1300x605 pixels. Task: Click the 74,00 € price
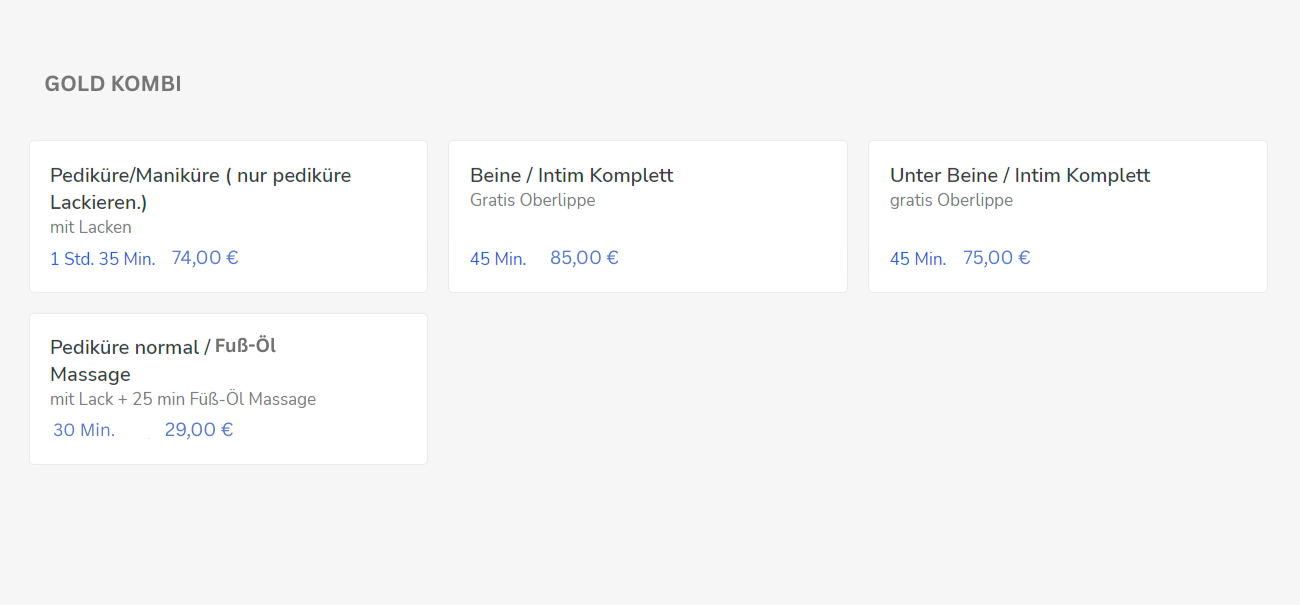tap(205, 258)
